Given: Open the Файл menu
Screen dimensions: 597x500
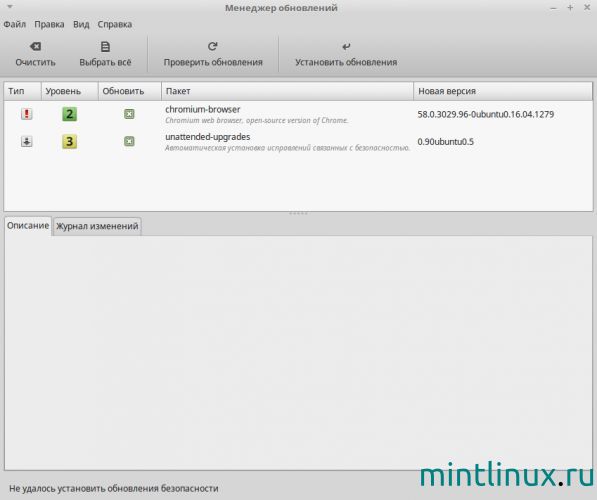Looking at the screenshot, I should point(14,24).
